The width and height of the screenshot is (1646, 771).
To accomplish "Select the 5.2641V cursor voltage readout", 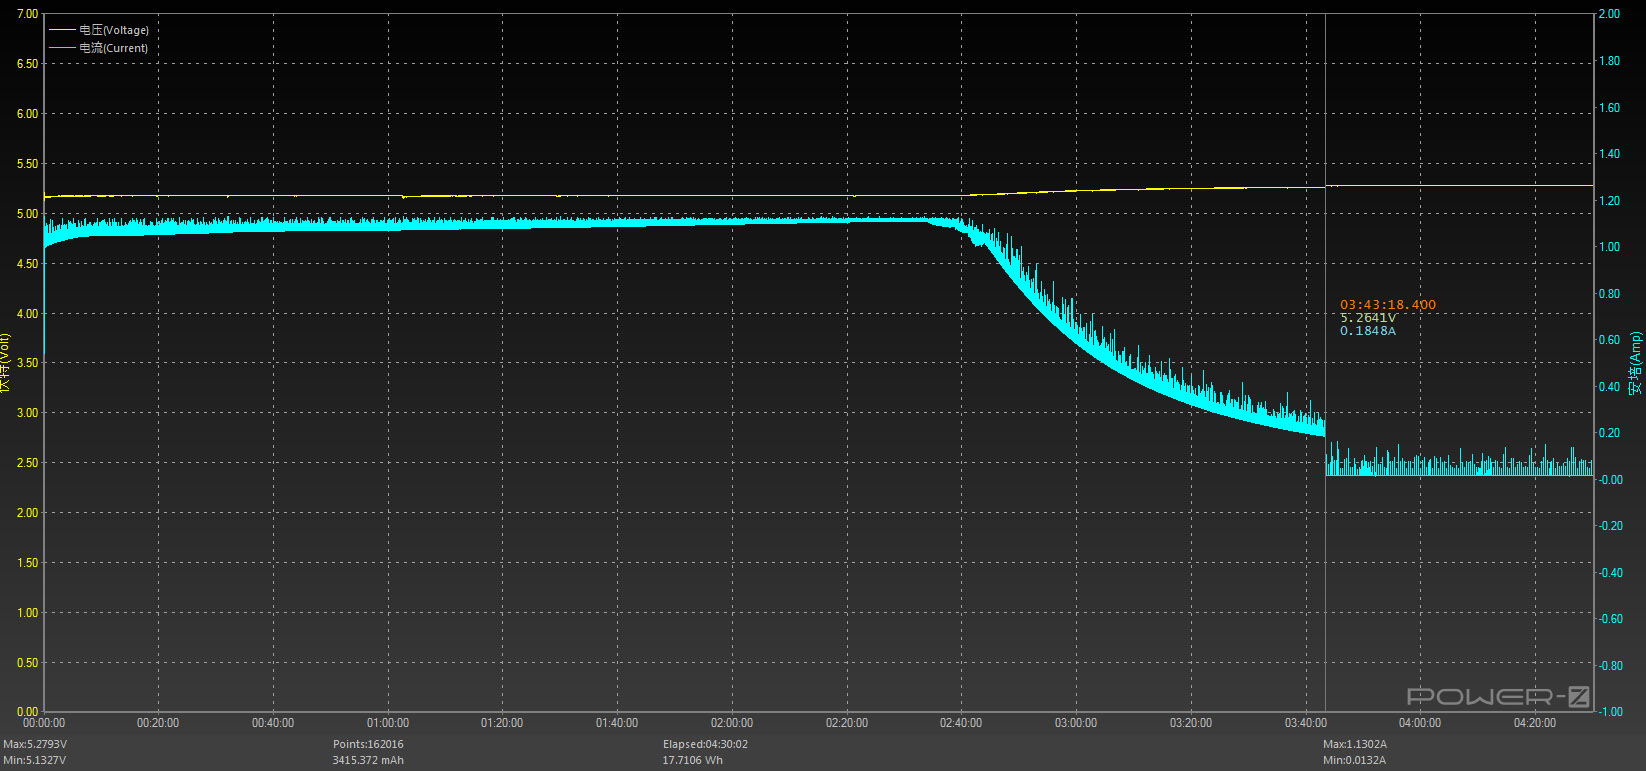I will [x=1367, y=318].
